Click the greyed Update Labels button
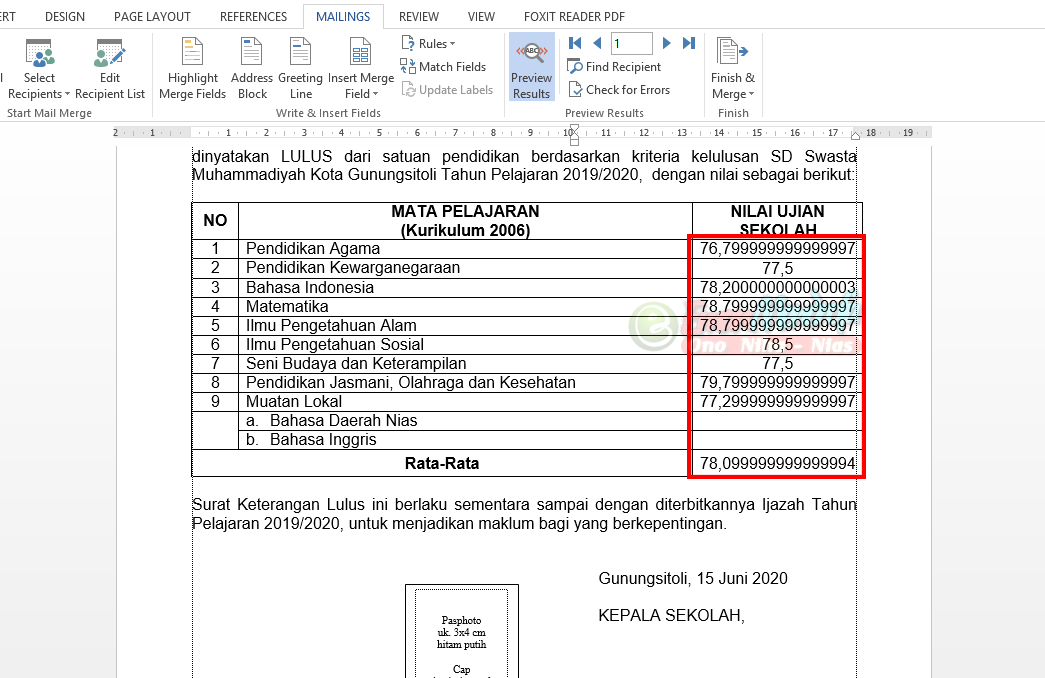 pos(447,90)
